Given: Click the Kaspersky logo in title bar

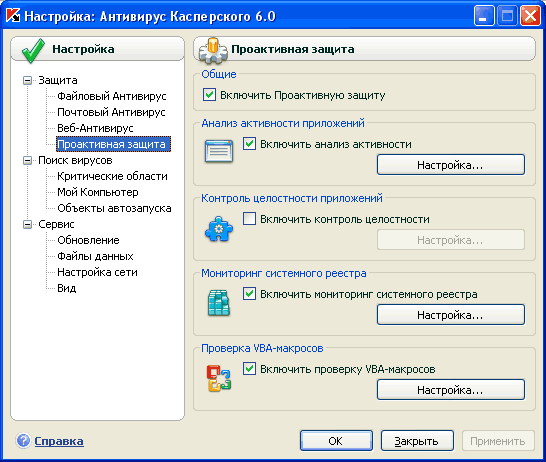Looking at the screenshot, I should point(13,15).
